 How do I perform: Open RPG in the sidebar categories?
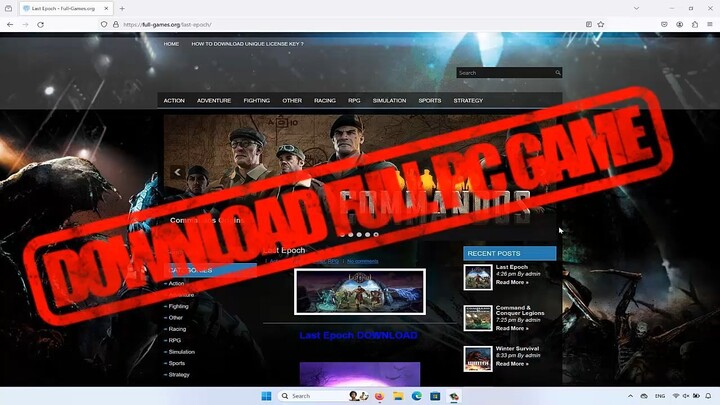[x=174, y=341]
